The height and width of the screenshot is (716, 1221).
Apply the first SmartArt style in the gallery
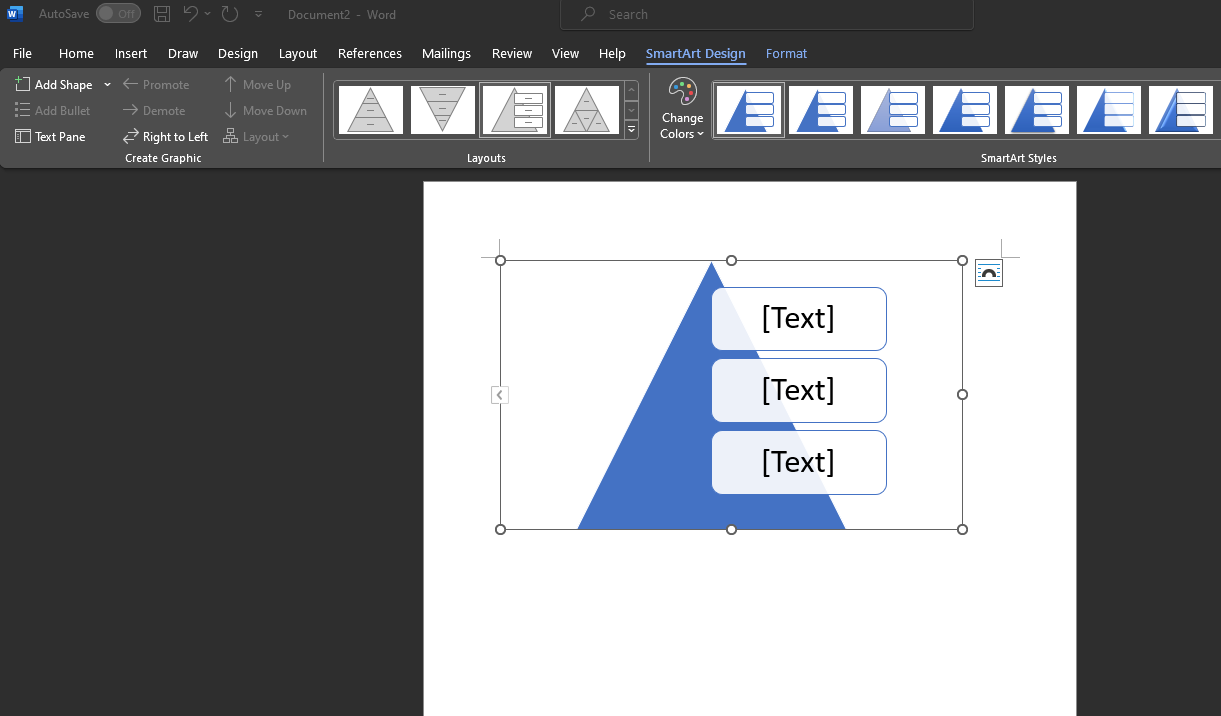pyautogui.click(x=748, y=109)
